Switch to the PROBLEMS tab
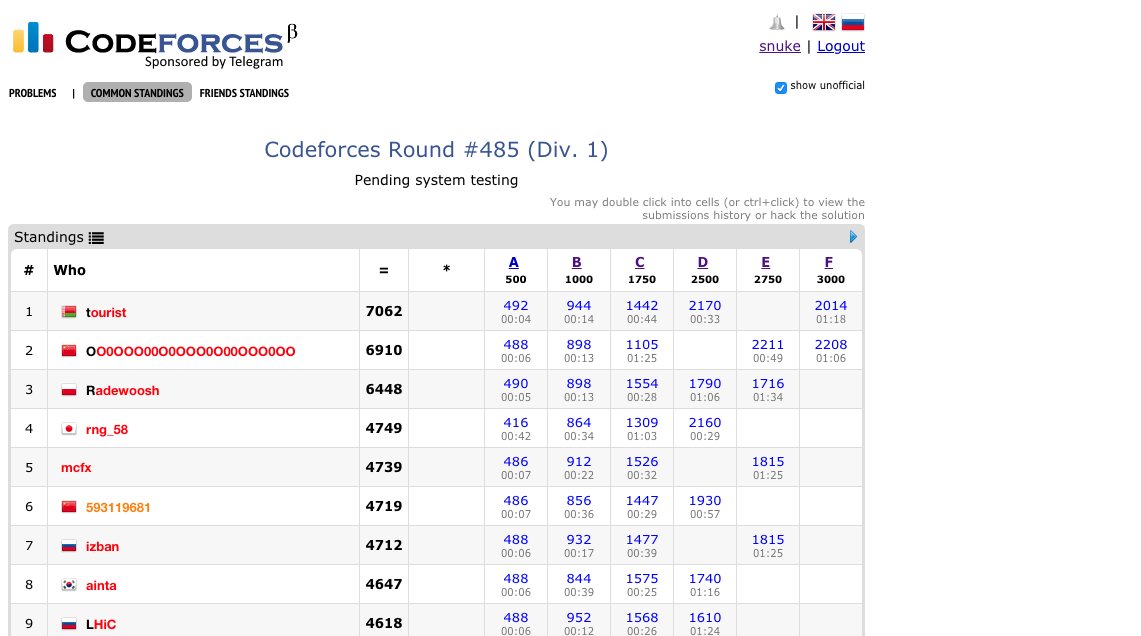The height and width of the screenshot is (636, 1141). tap(32, 93)
